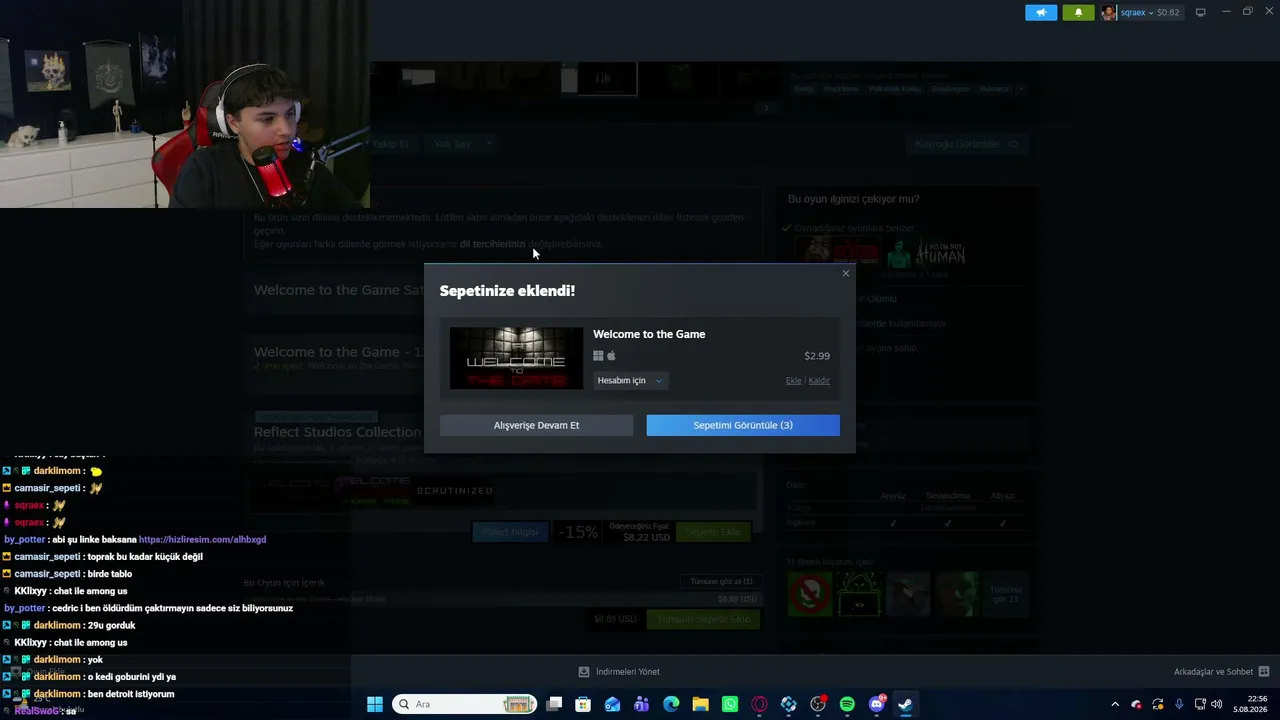Open İndirmeleri Yönet downloads manager
1280x720 pixels.
click(x=619, y=672)
